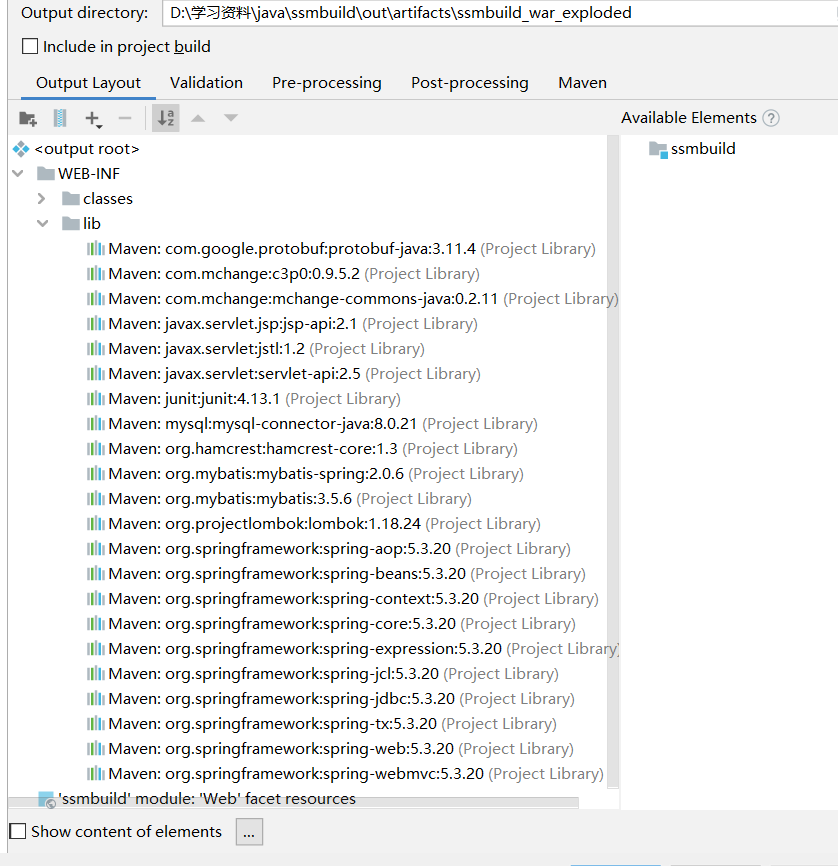Select the ssmbuild module in Available Elements
The image size is (838, 866).
(692, 149)
